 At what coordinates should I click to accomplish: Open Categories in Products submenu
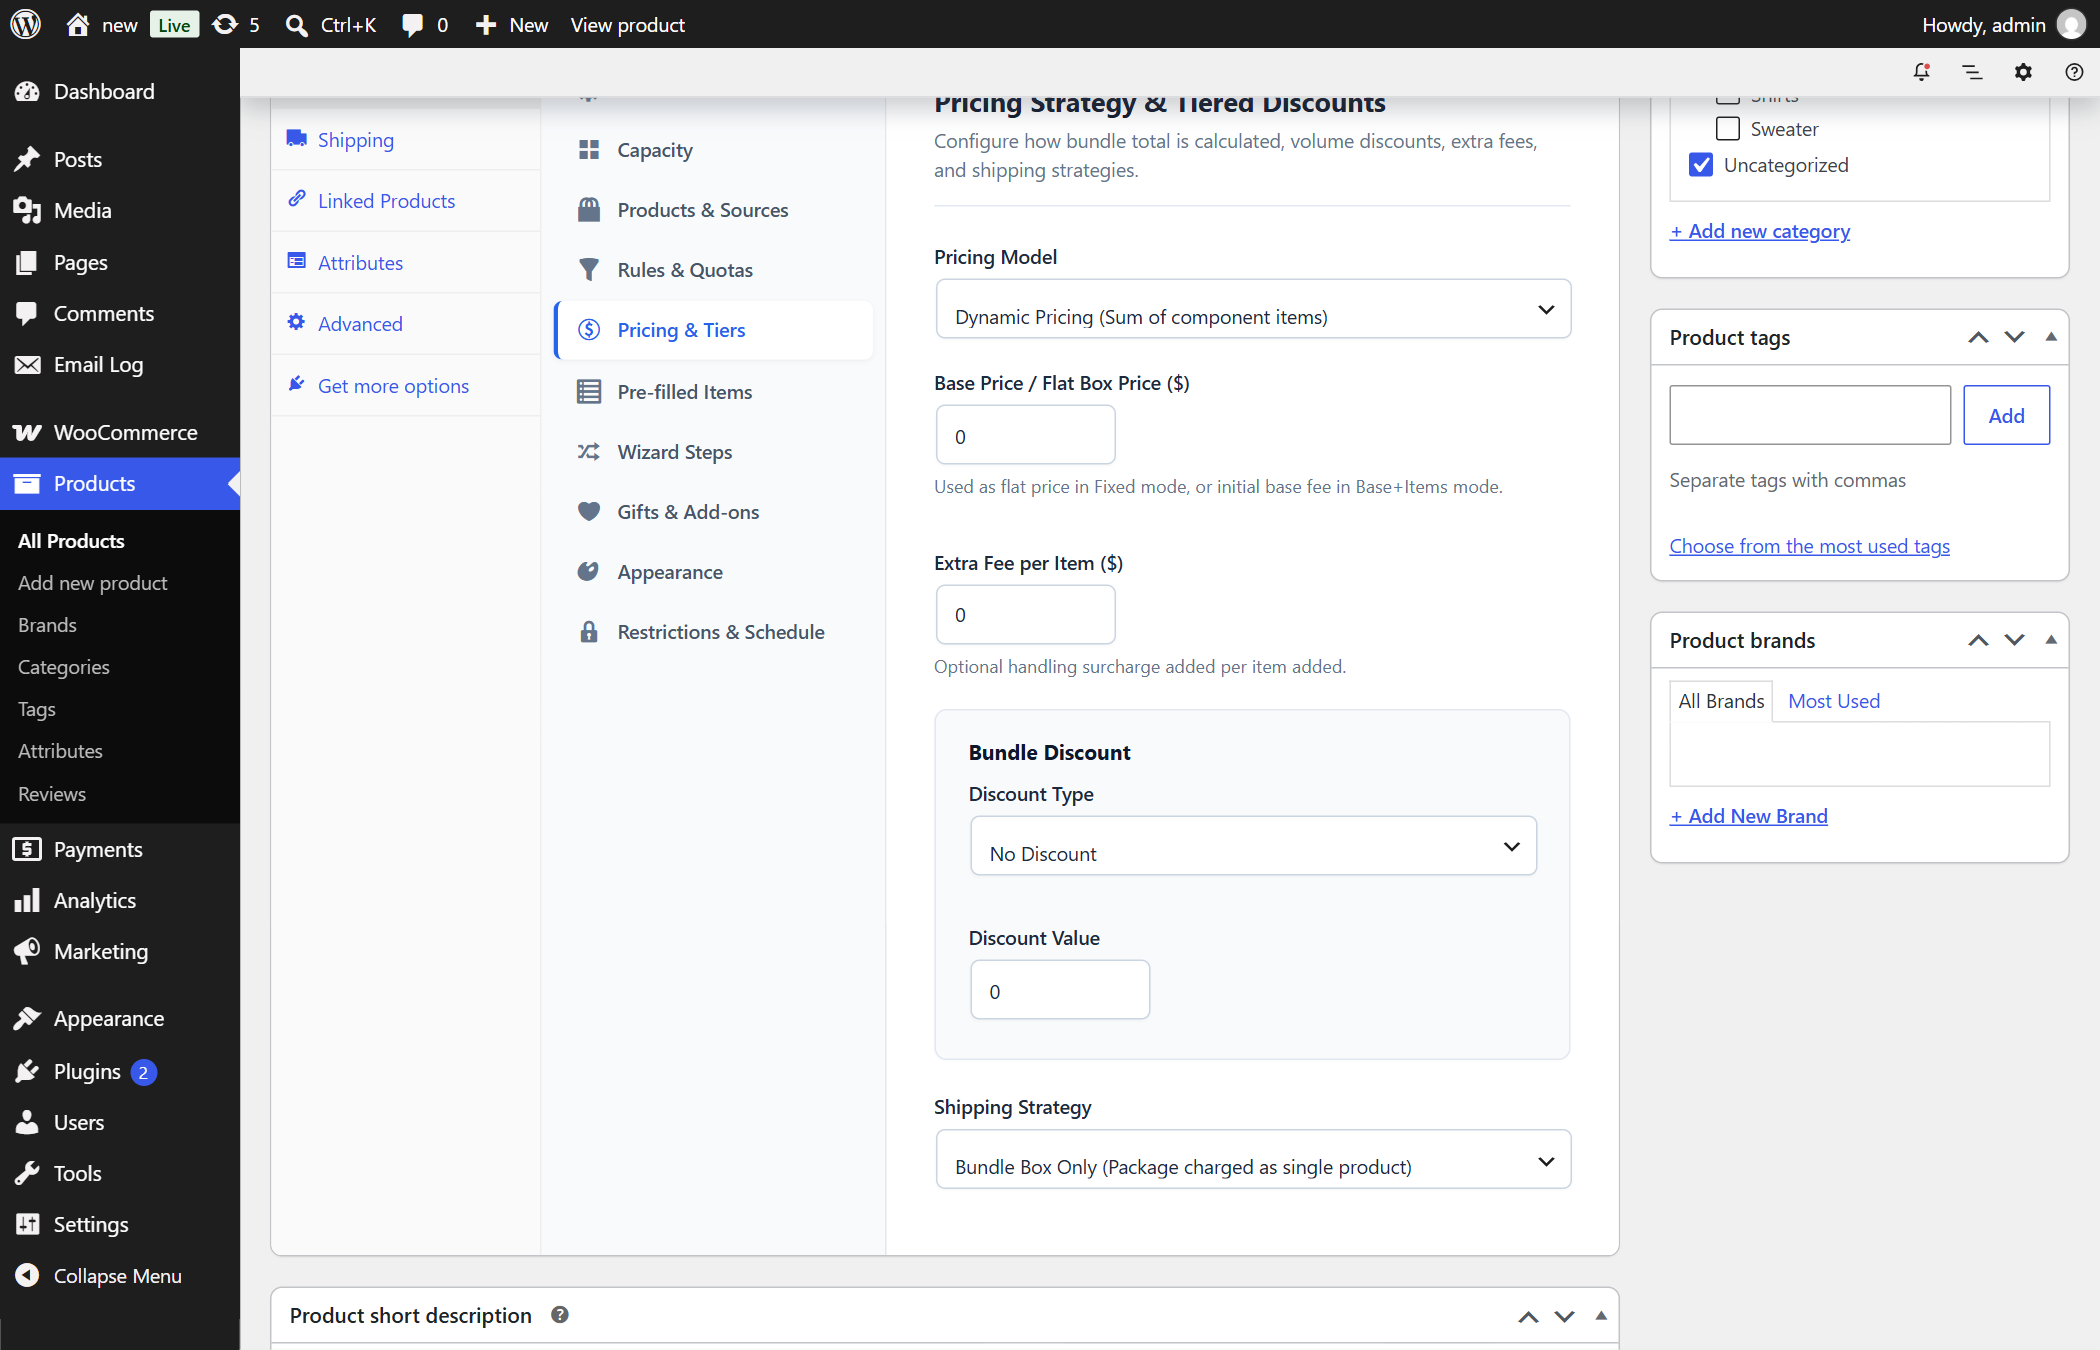coord(64,667)
